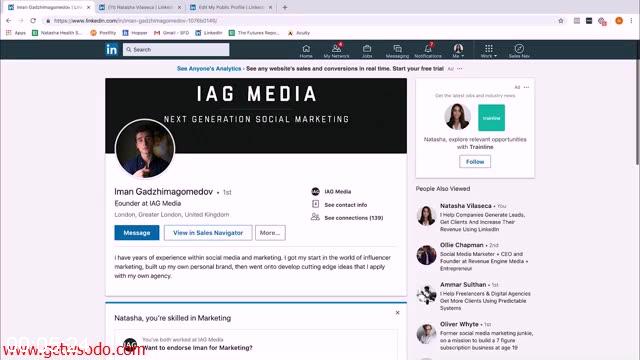The height and width of the screenshot is (360, 640).
Task: Open Natasha Health bookmark
Action: [57, 33]
